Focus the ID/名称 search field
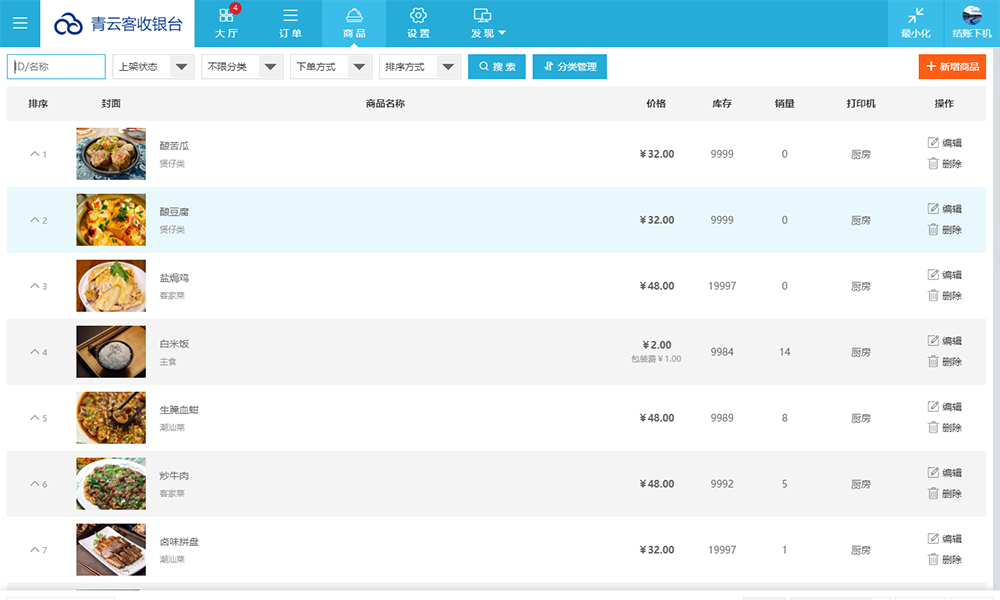This screenshot has width=1000, height=600. [56, 66]
